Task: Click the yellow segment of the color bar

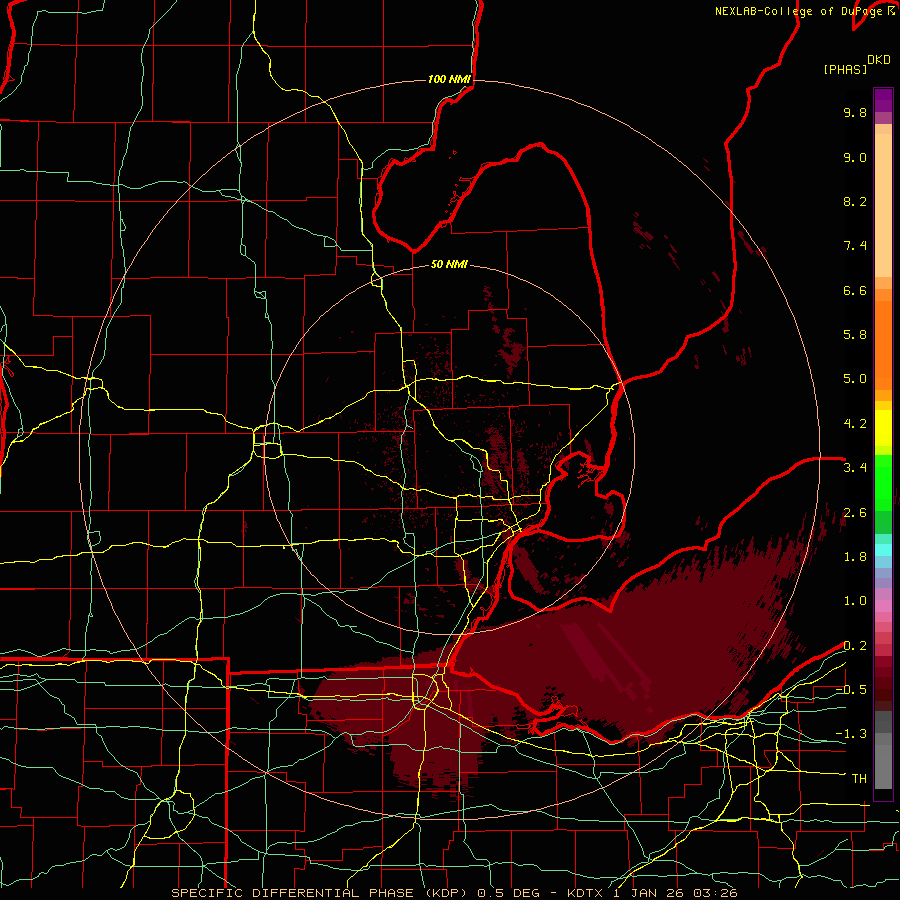Action: [883, 428]
